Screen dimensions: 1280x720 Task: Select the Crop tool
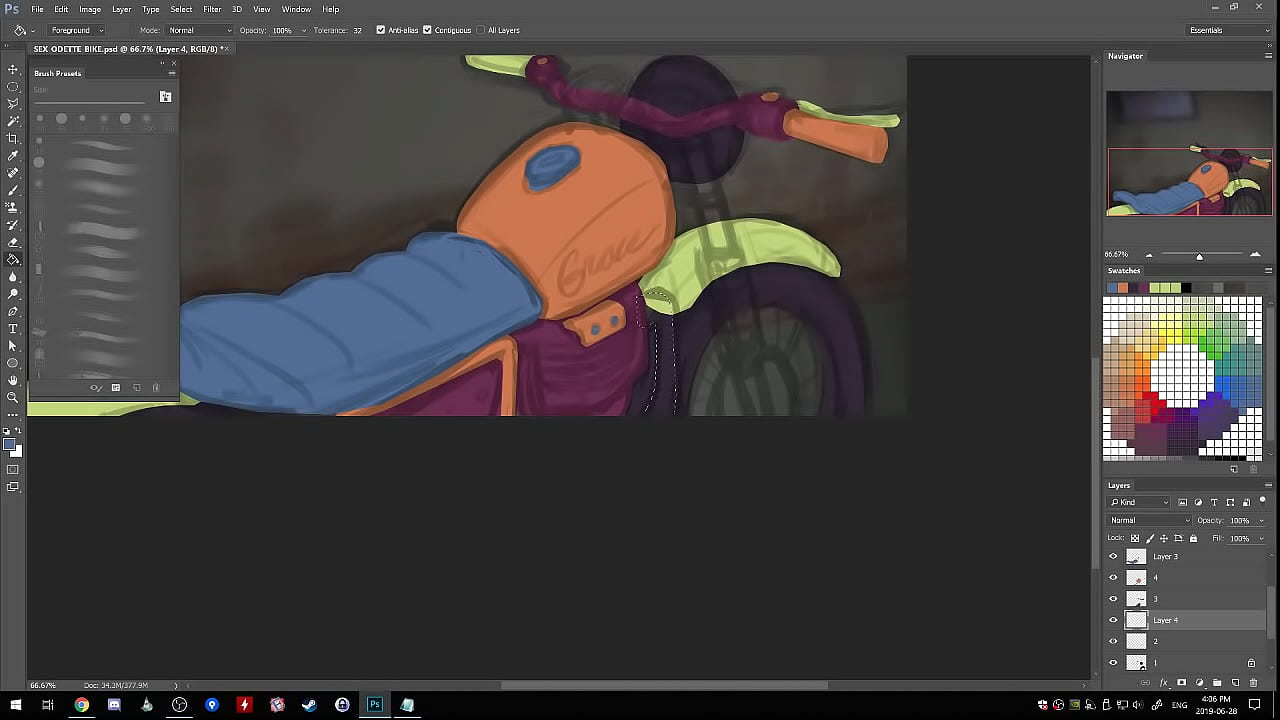pyautogui.click(x=13, y=138)
